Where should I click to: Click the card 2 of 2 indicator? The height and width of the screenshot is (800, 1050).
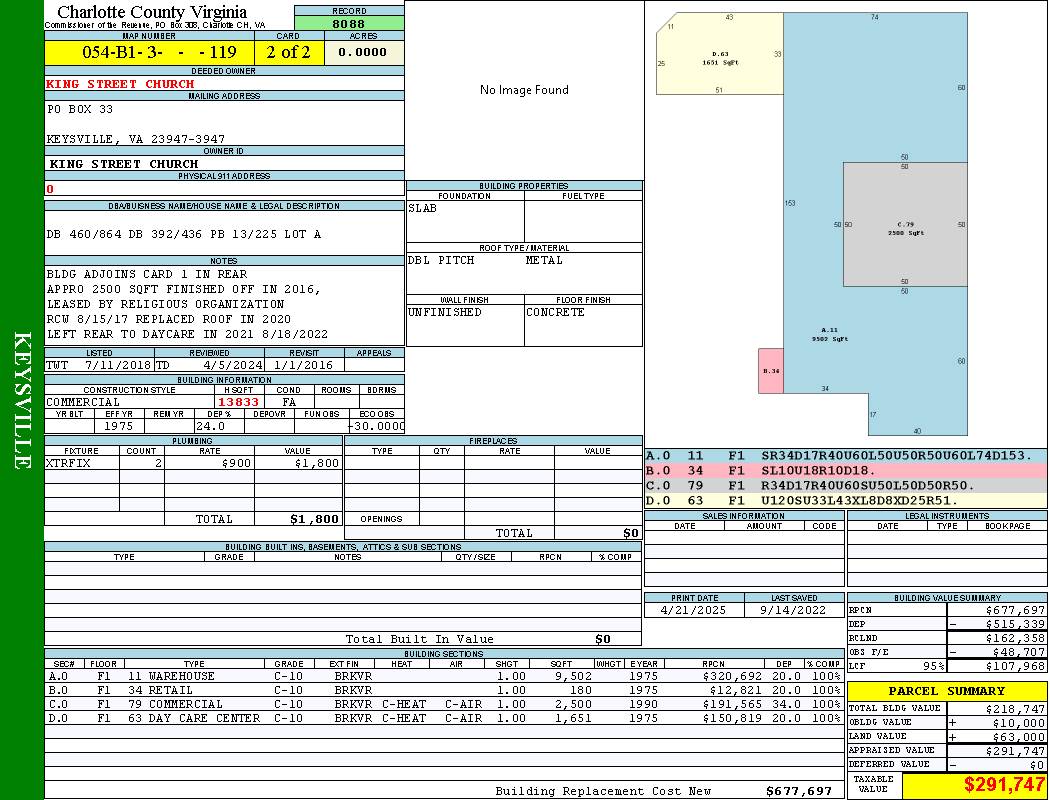(x=289, y=52)
